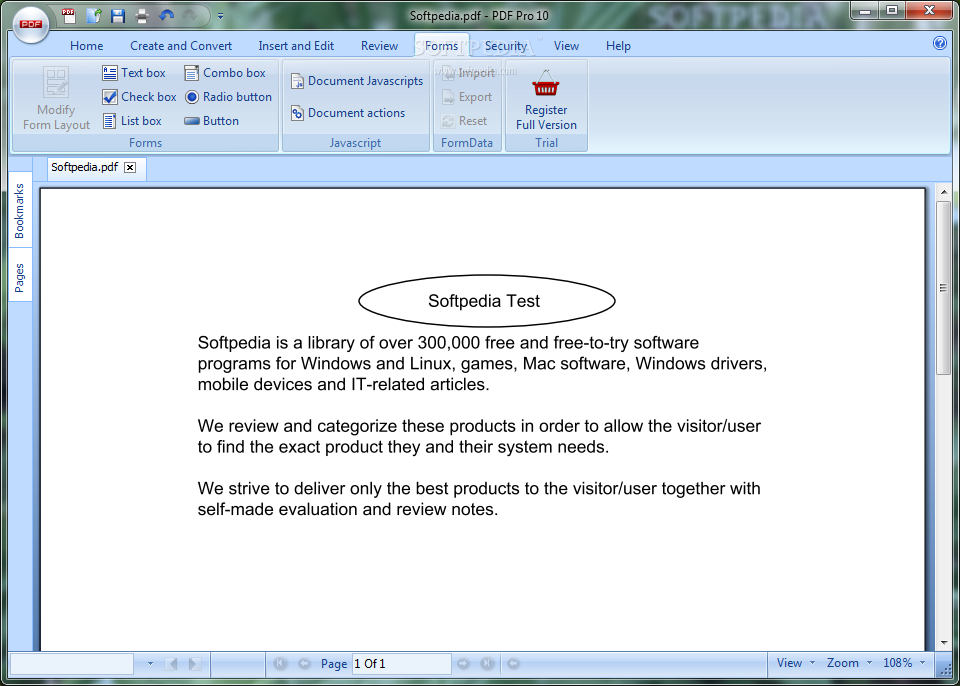Open the View dropdown in status bar

(795, 663)
